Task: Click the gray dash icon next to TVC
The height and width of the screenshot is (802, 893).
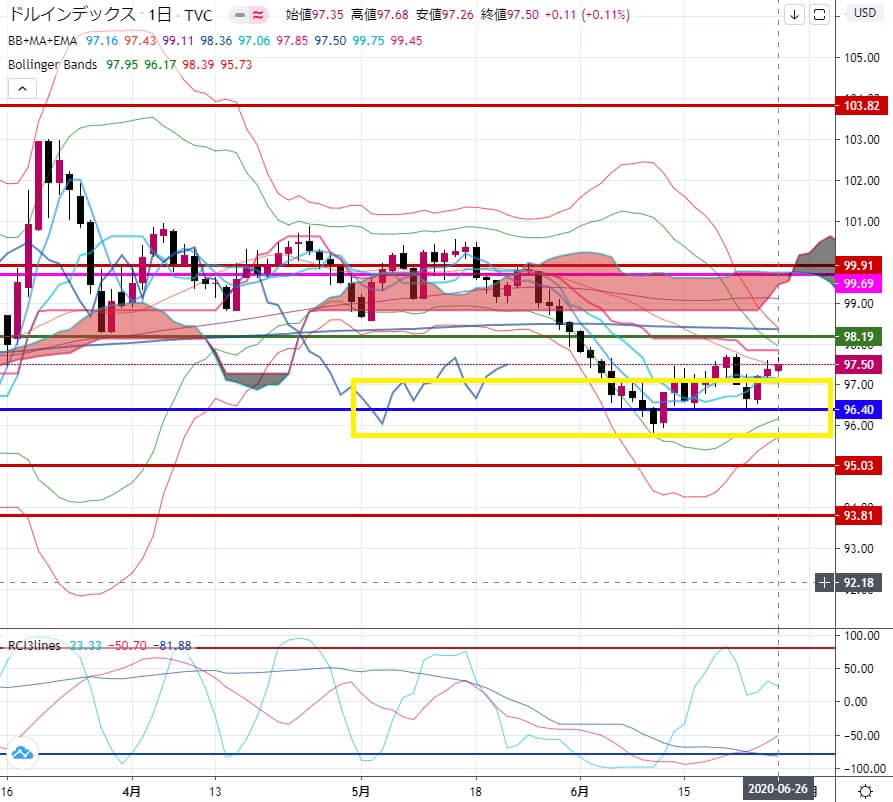Action: [240, 15]
